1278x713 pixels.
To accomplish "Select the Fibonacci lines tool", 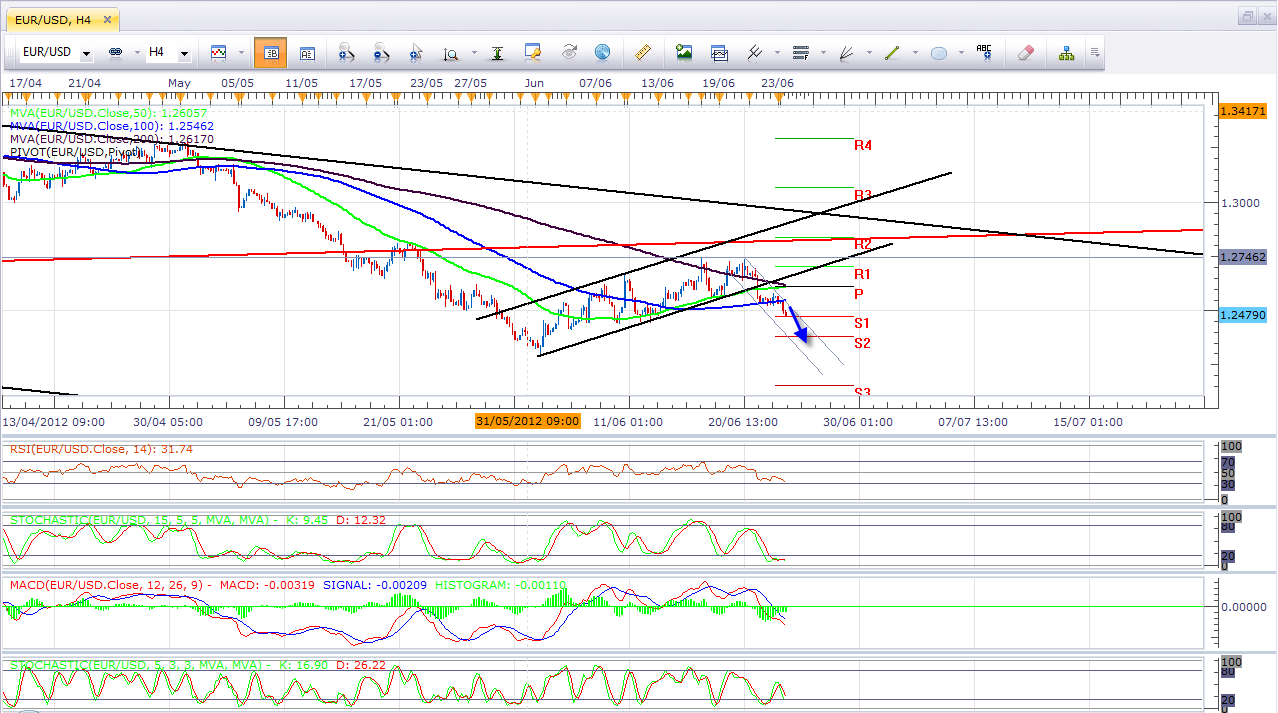I will [800, 52].
